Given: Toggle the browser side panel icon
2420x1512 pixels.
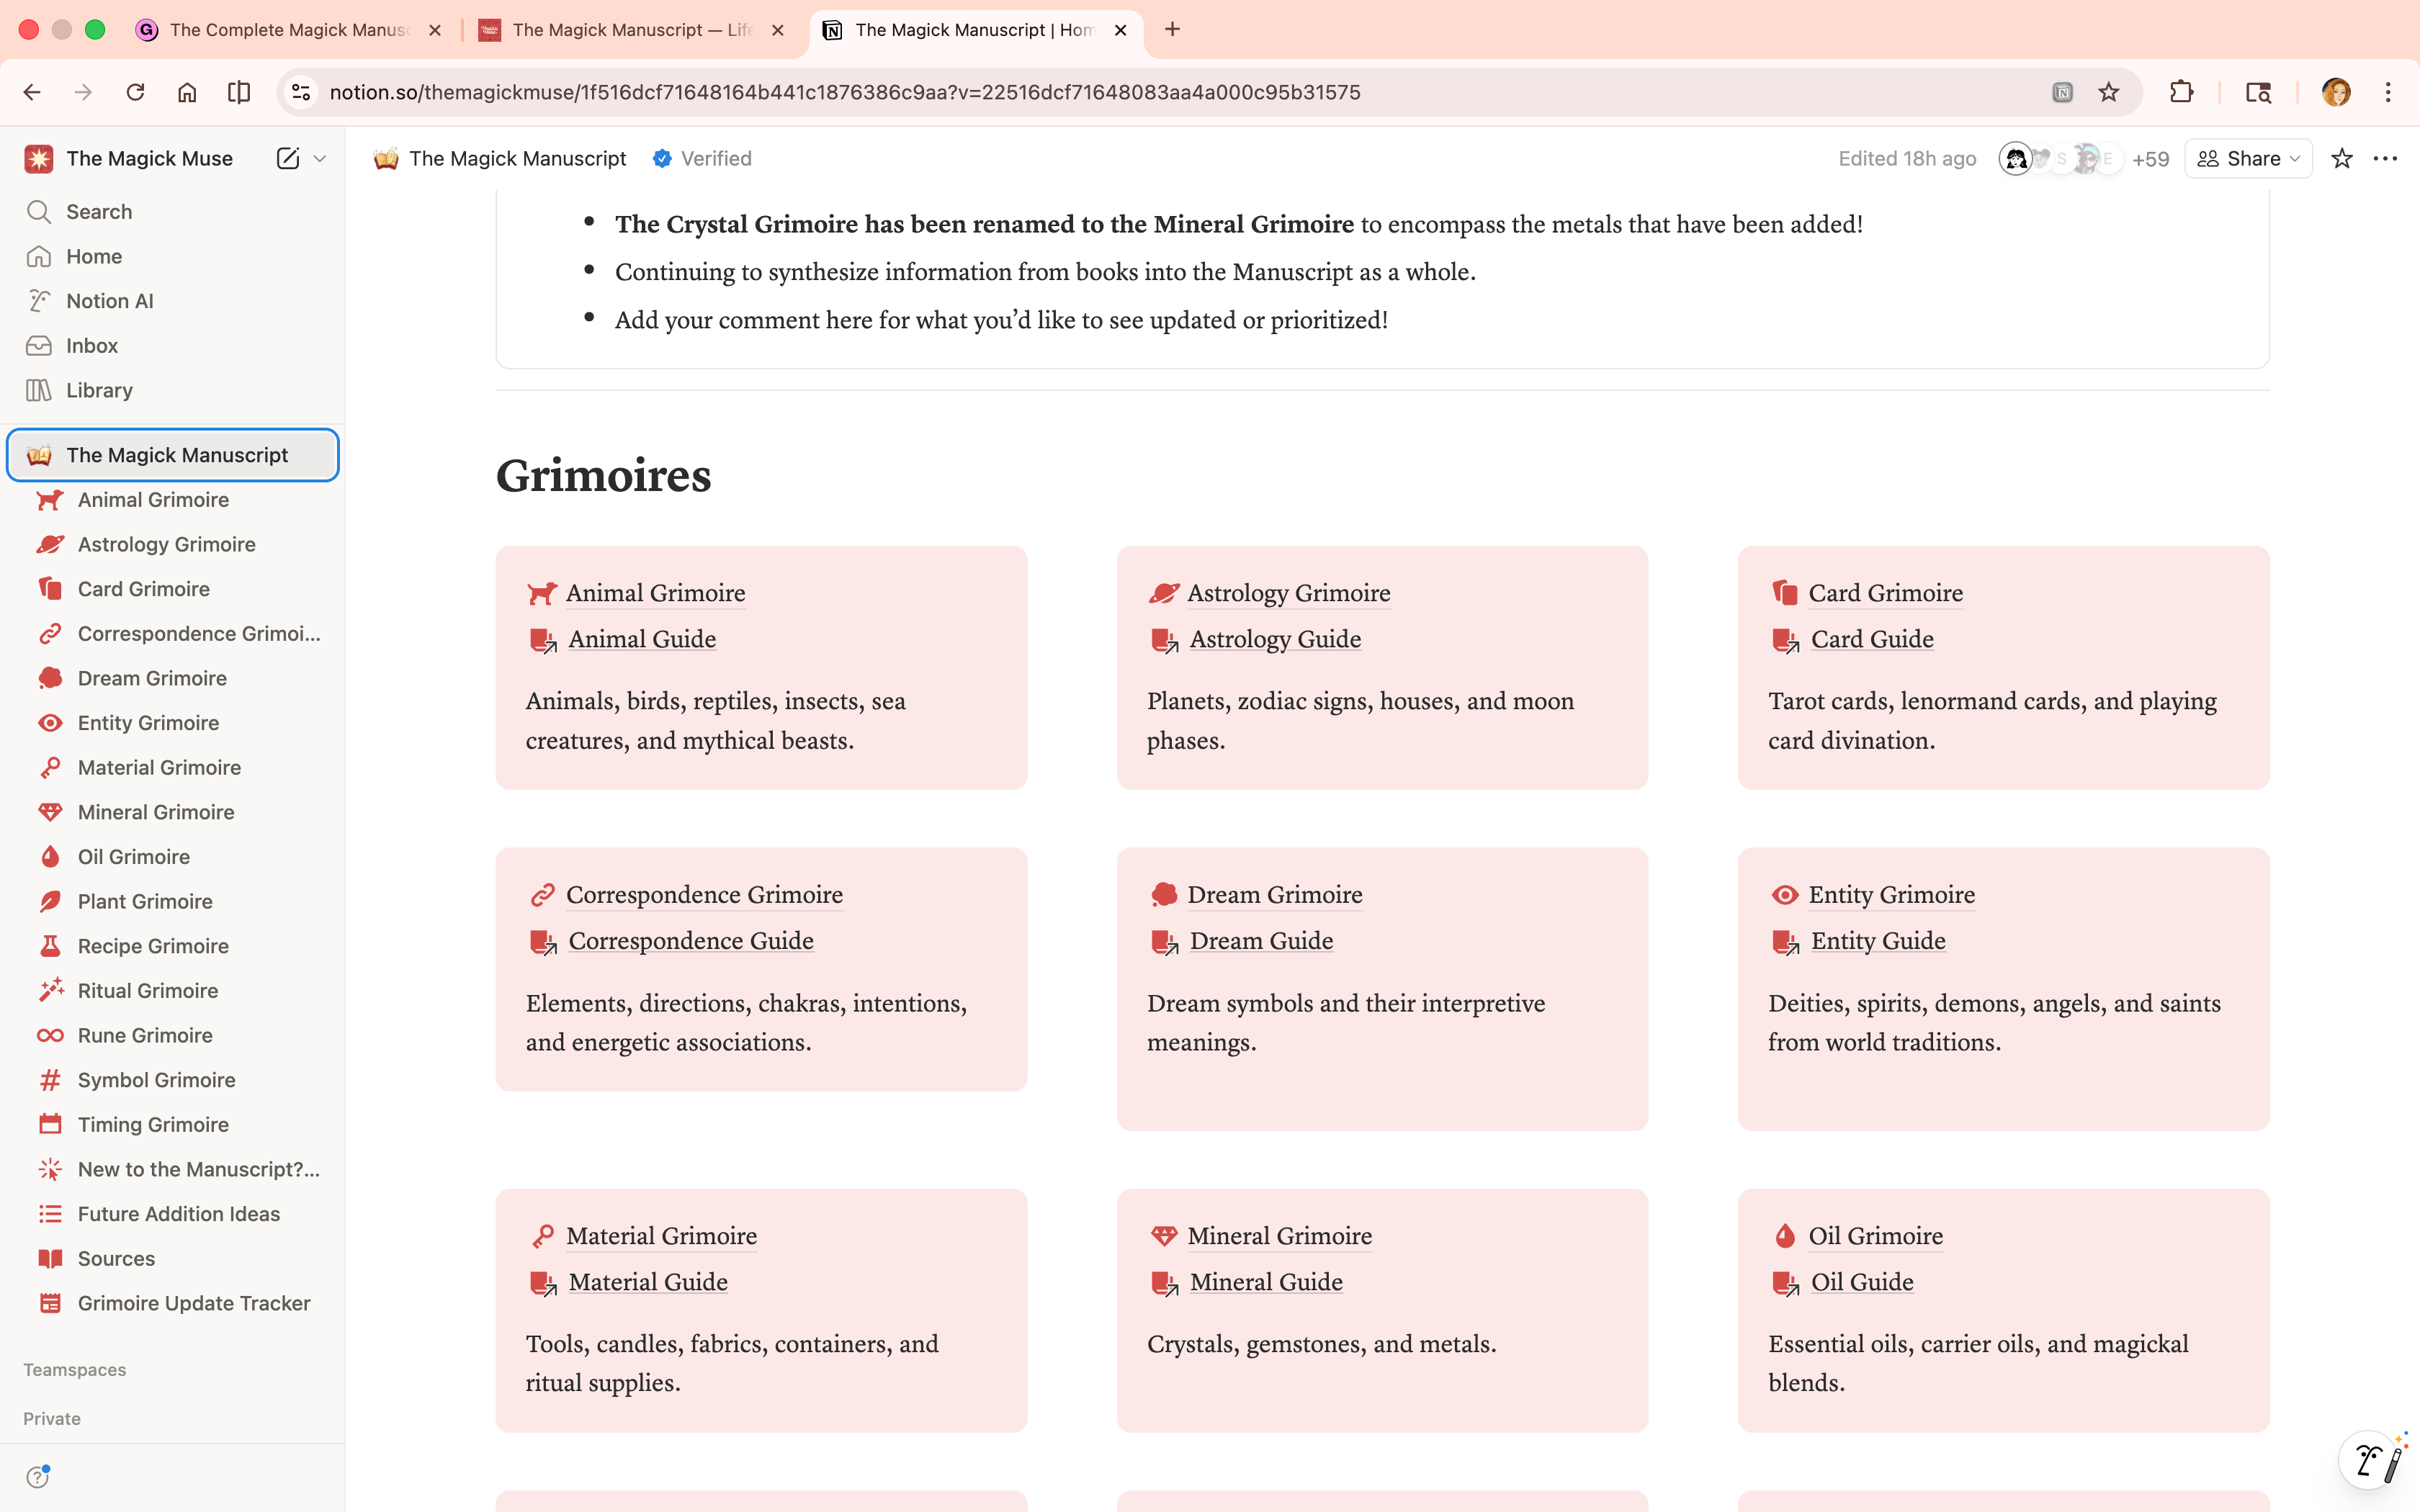Looking at the screenshot, I should [x=2257, y=92].
